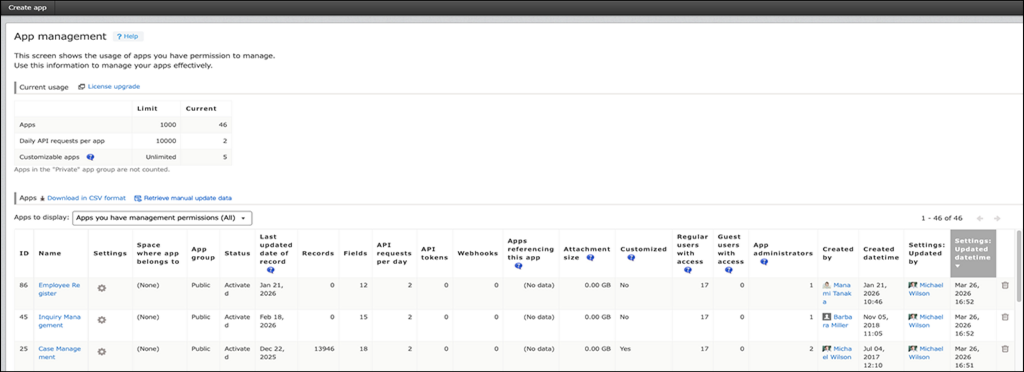Open Case Management app link

point(59,352)
